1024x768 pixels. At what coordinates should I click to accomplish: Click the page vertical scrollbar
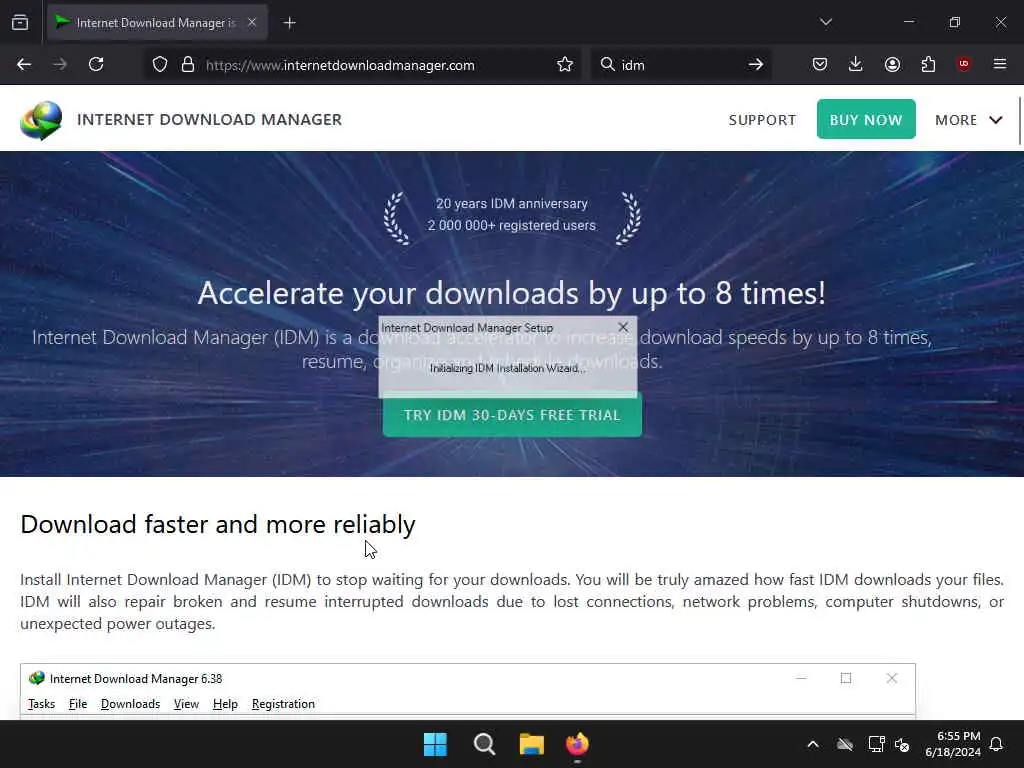tap(1020, 121)
